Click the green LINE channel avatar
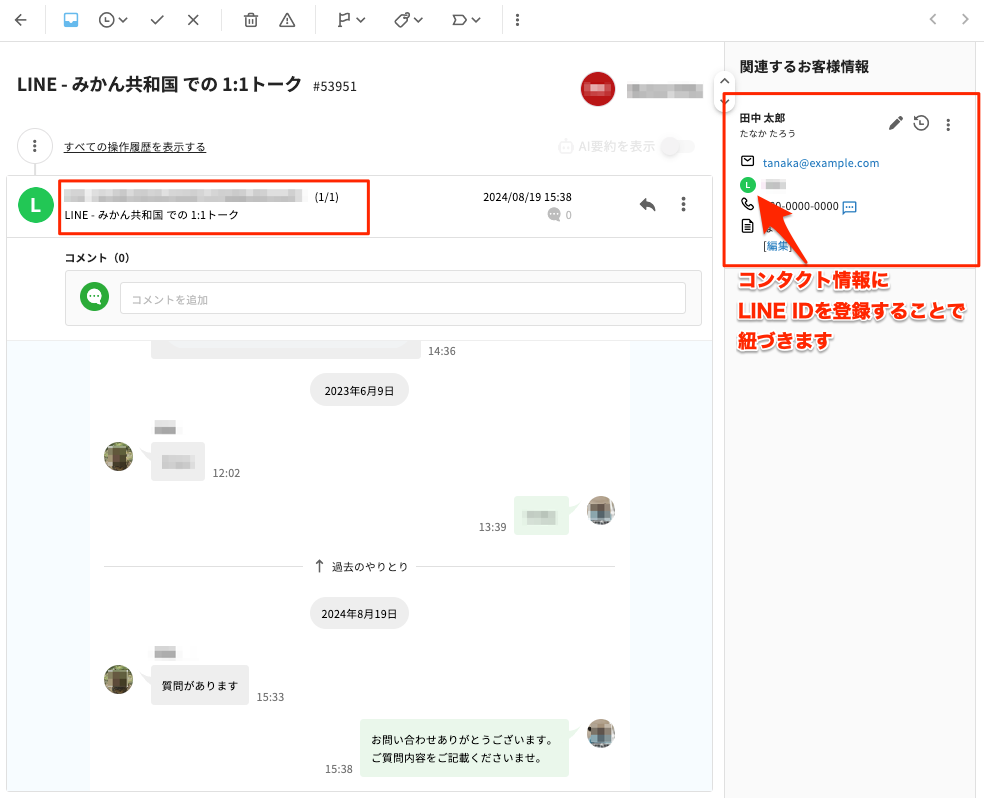984x798 pixels. pos(36,205)
